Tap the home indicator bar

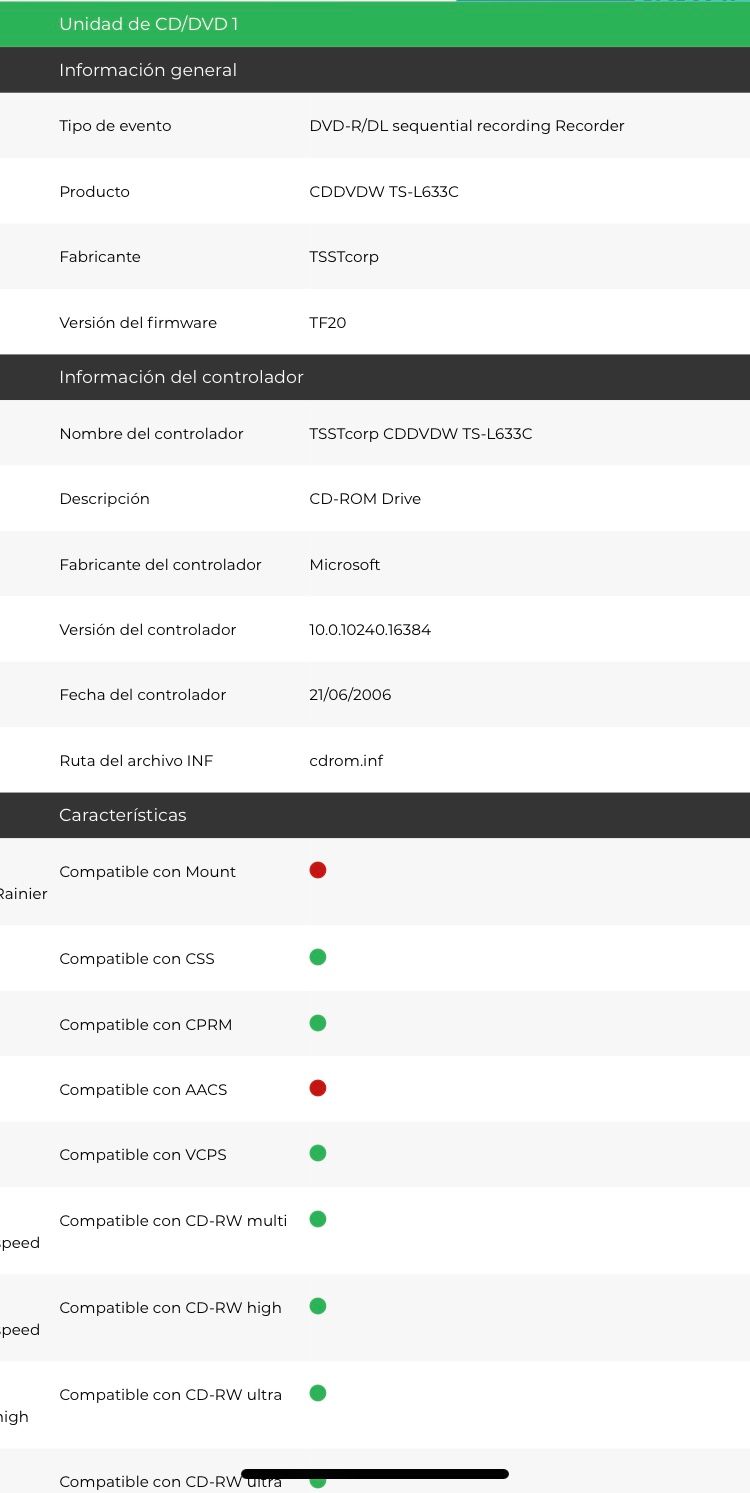[375, 1474]
